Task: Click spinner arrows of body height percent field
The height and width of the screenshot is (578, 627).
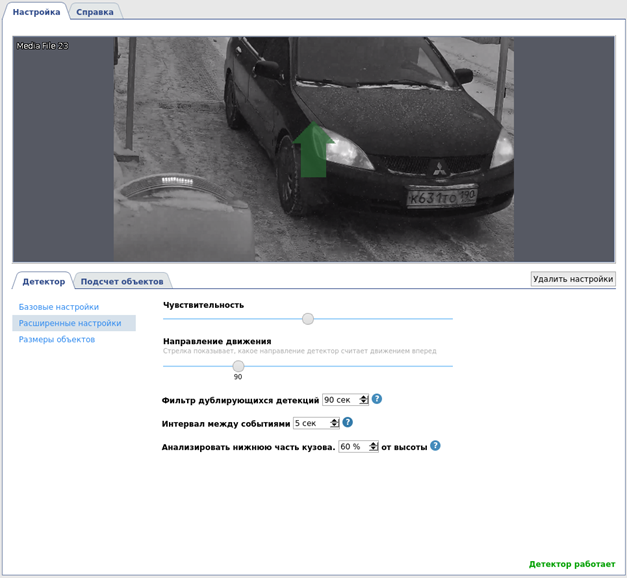Action: coord(373,447)
